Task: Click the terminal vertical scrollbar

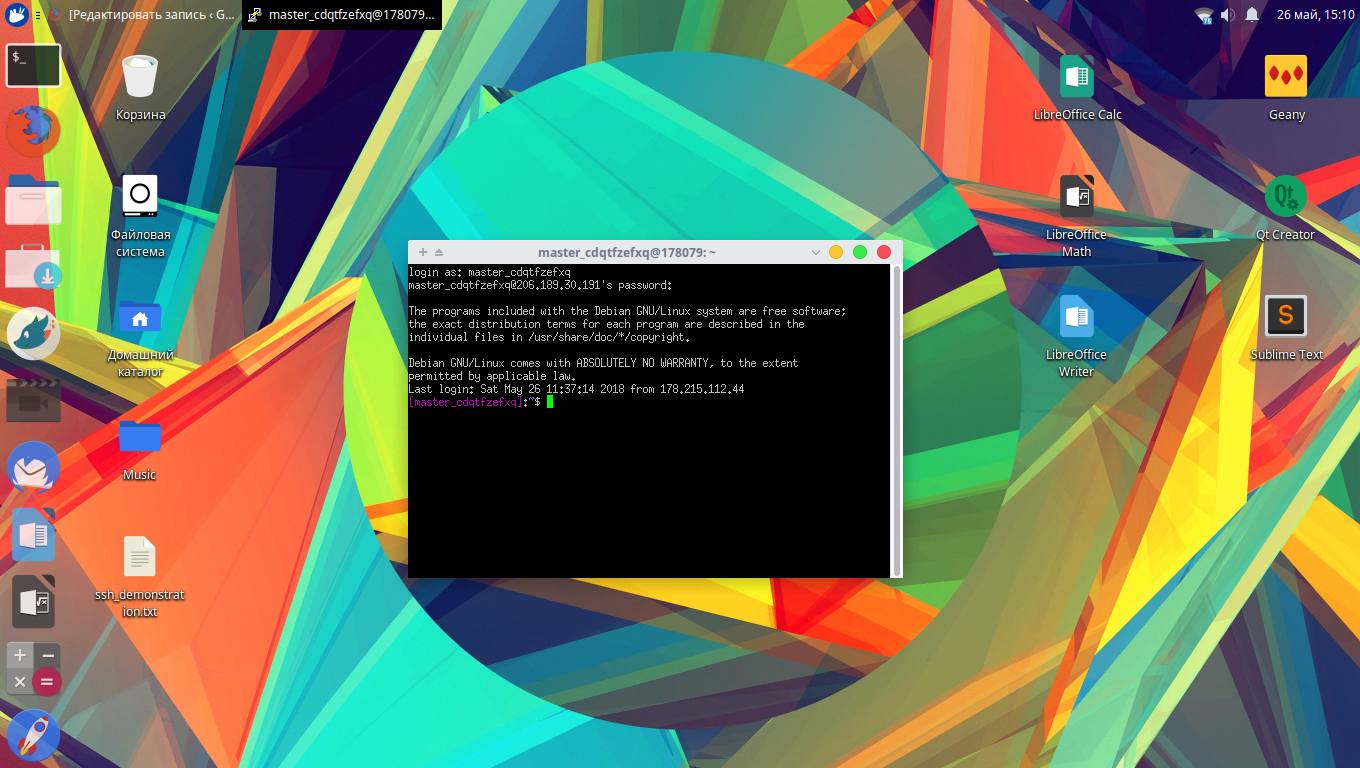Action: pyautogui.click(x=897, y=420)
